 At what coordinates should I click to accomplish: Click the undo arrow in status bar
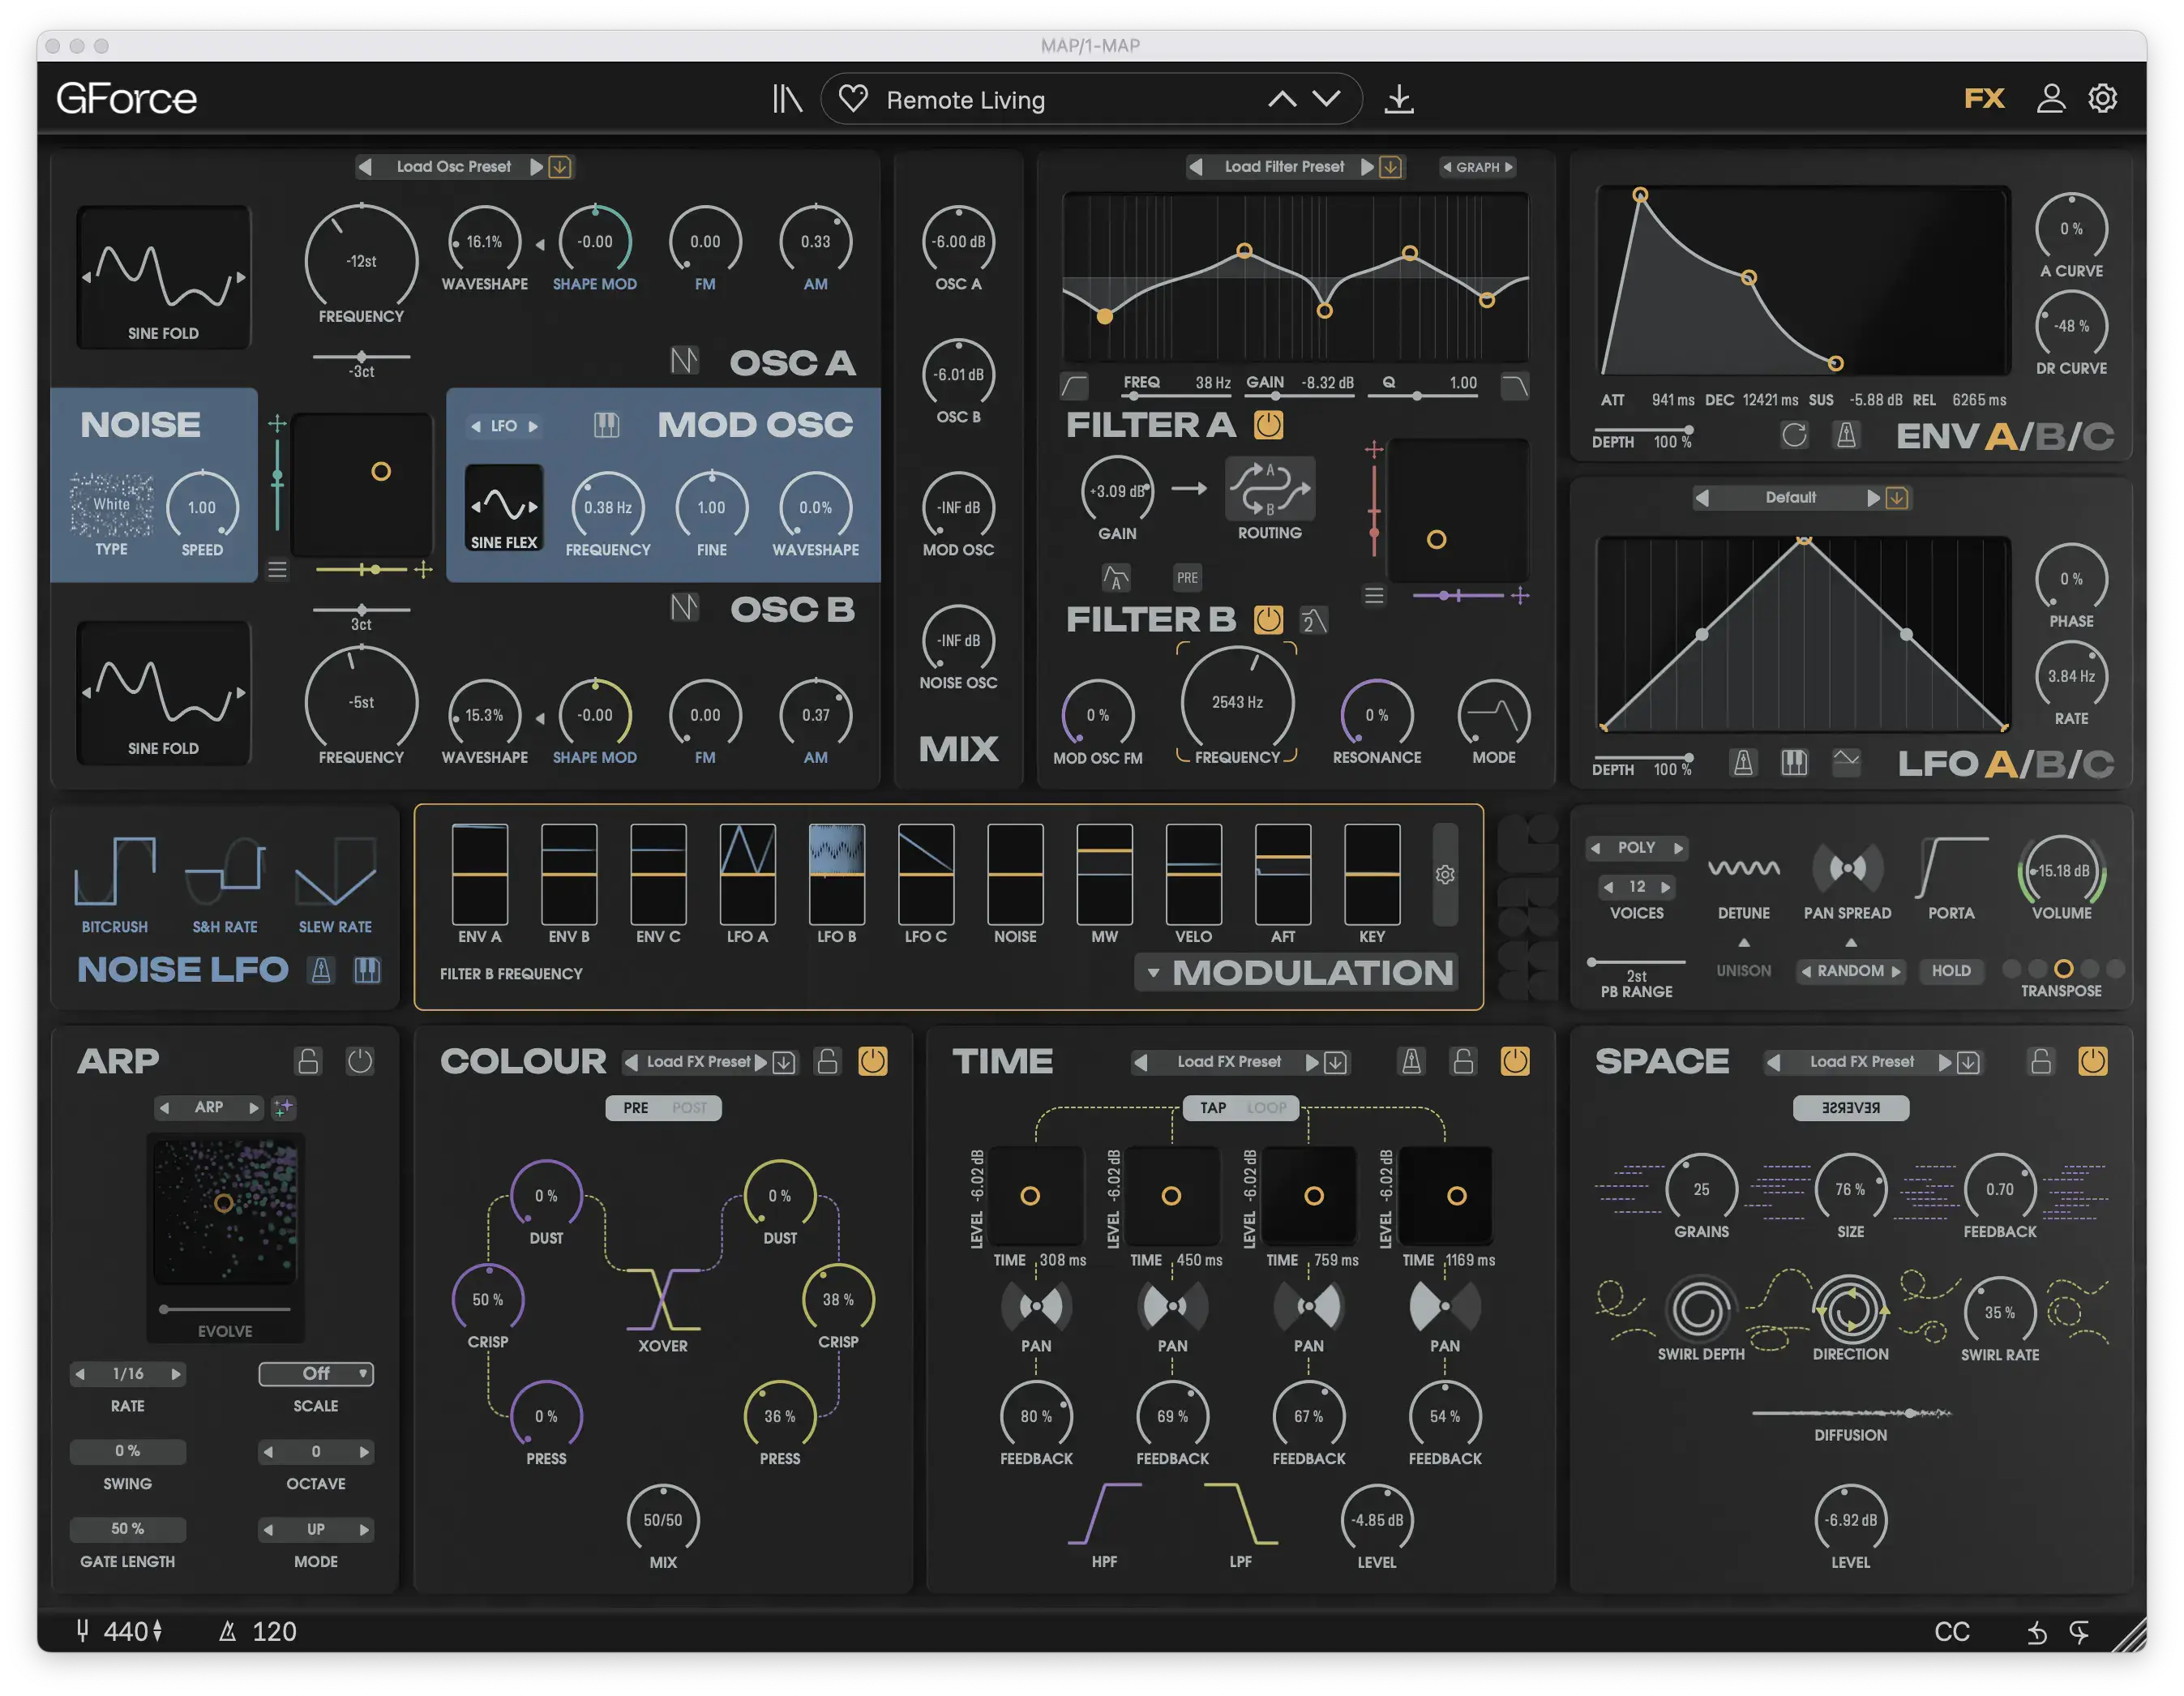(2037, 1633)
